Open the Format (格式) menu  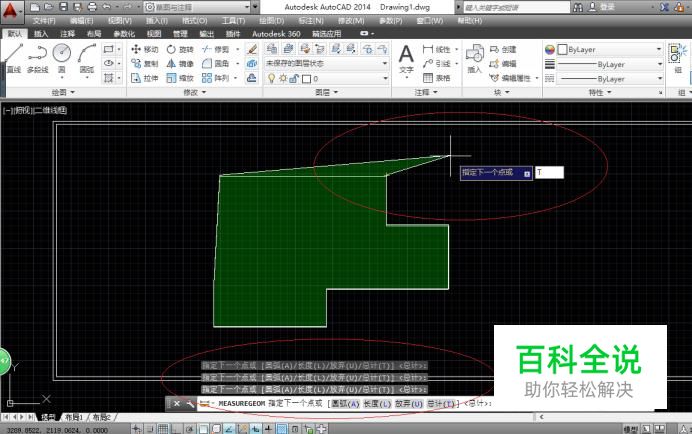[x=195, y=21]
